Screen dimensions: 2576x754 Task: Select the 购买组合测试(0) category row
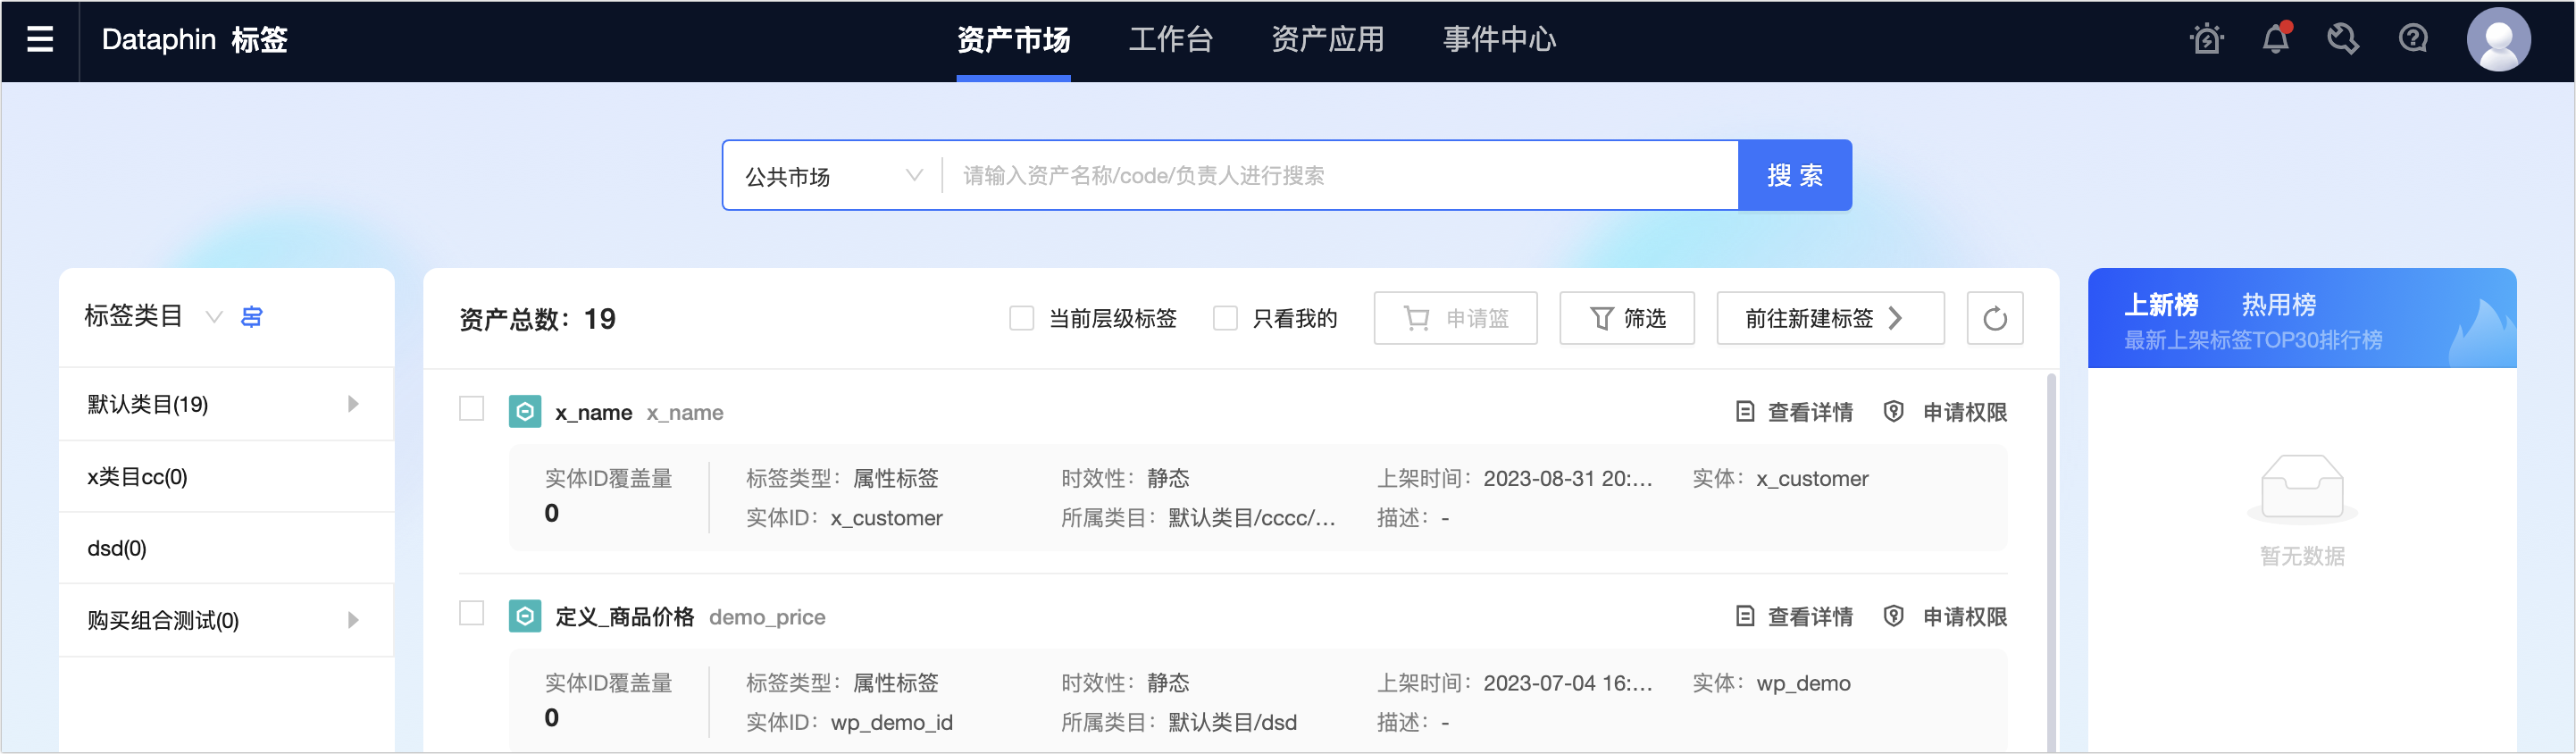click(226, 620)
